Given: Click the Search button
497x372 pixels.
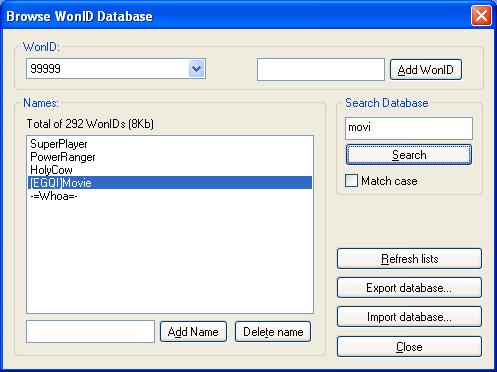Looking at the screenshot, I should pos(409,155).
